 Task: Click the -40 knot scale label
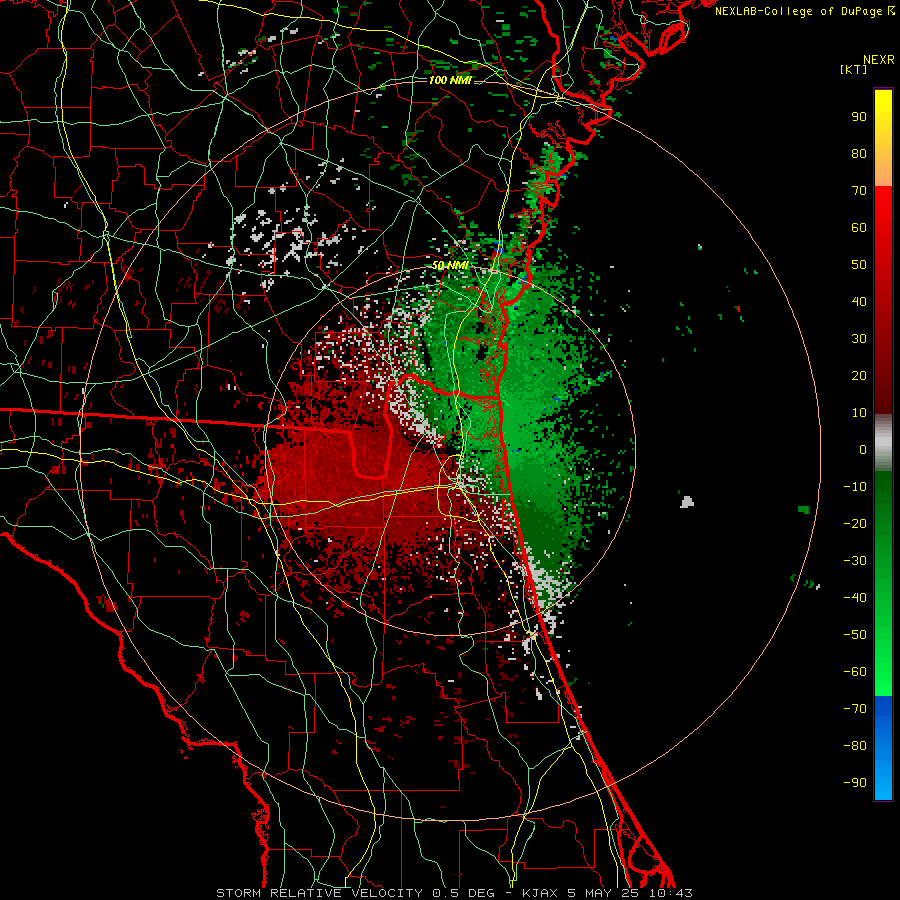[855, 598]
